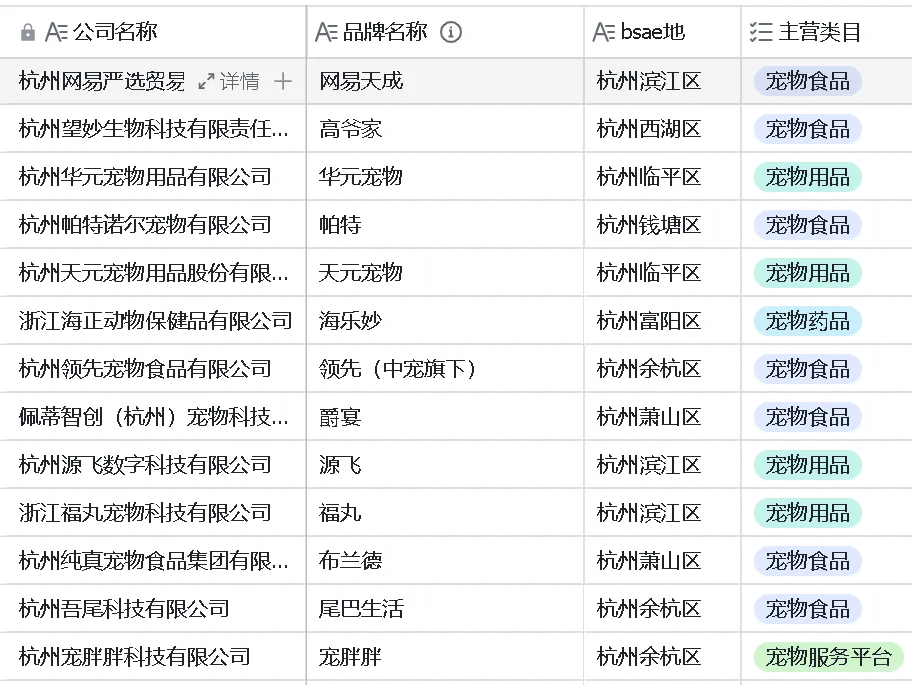
Task: Select the bsae地 column header
Action: point(662,32)
